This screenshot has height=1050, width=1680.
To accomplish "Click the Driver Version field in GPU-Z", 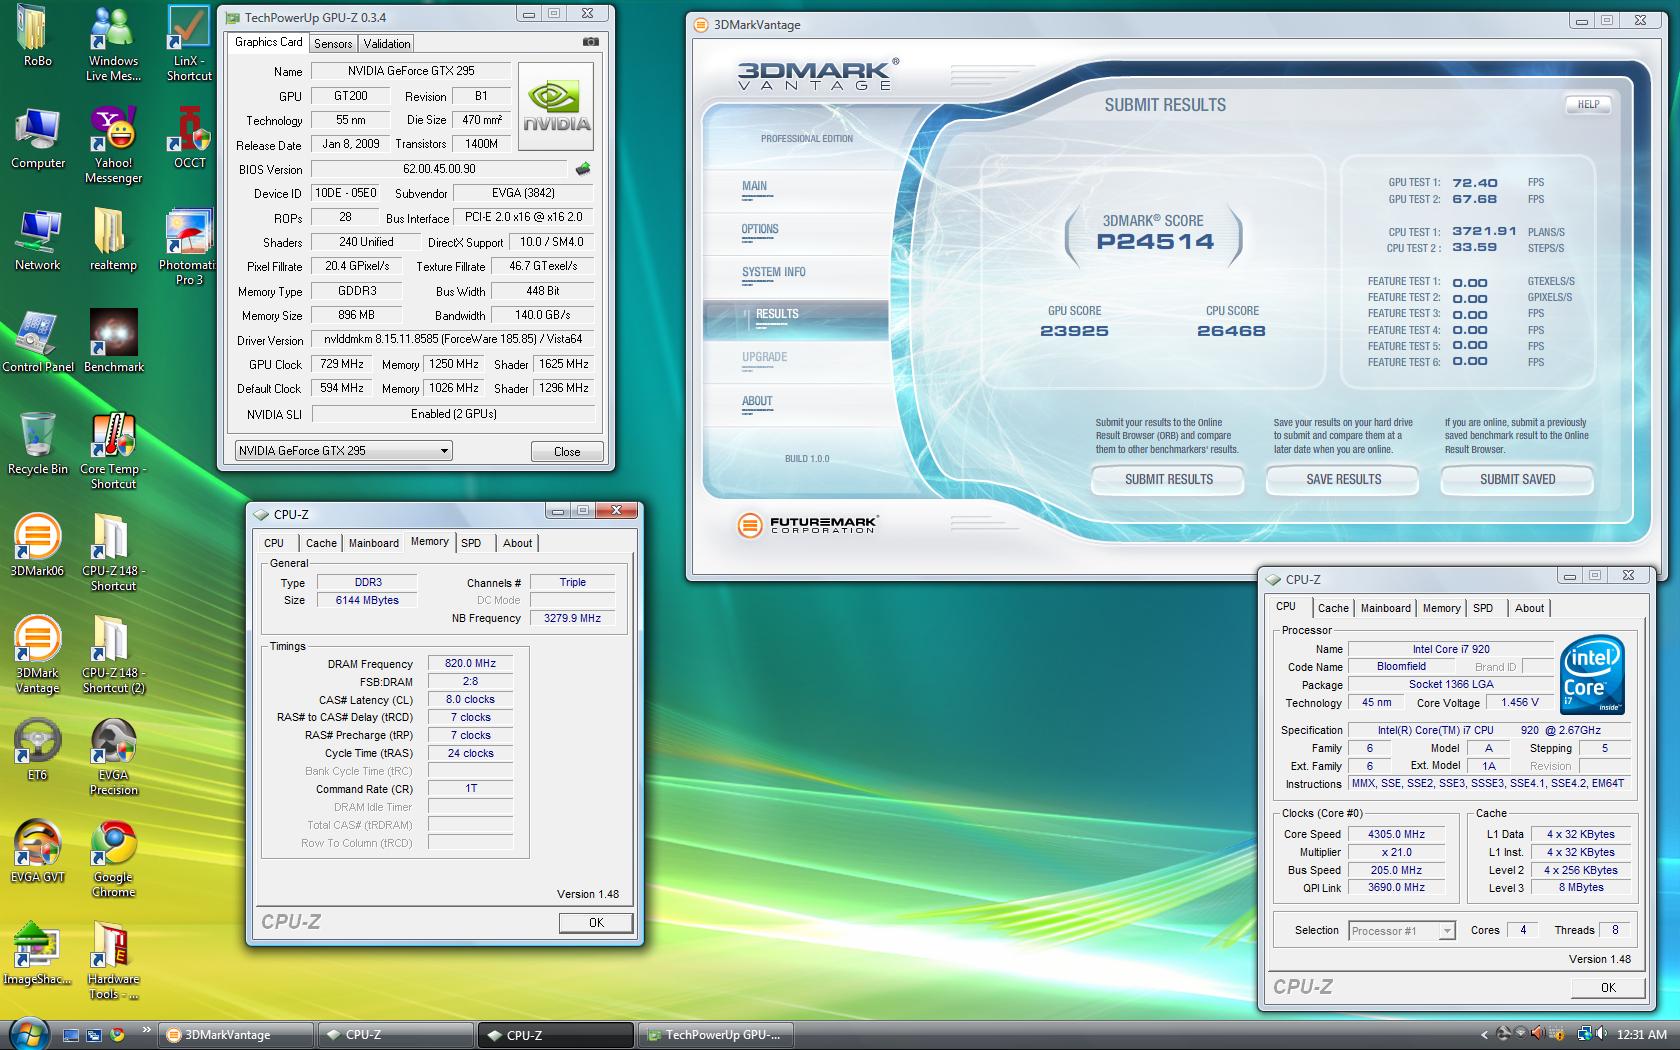I will pos(453,339).
